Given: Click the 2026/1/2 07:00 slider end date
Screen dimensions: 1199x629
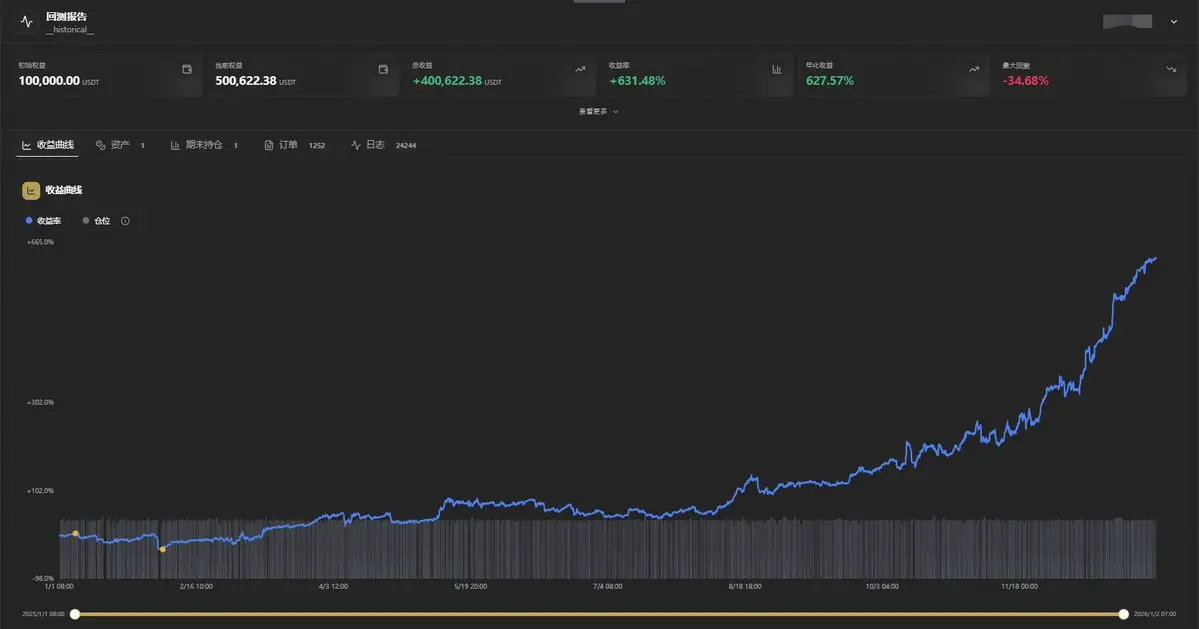Looking at the screenshot, I should point(1155,614).
